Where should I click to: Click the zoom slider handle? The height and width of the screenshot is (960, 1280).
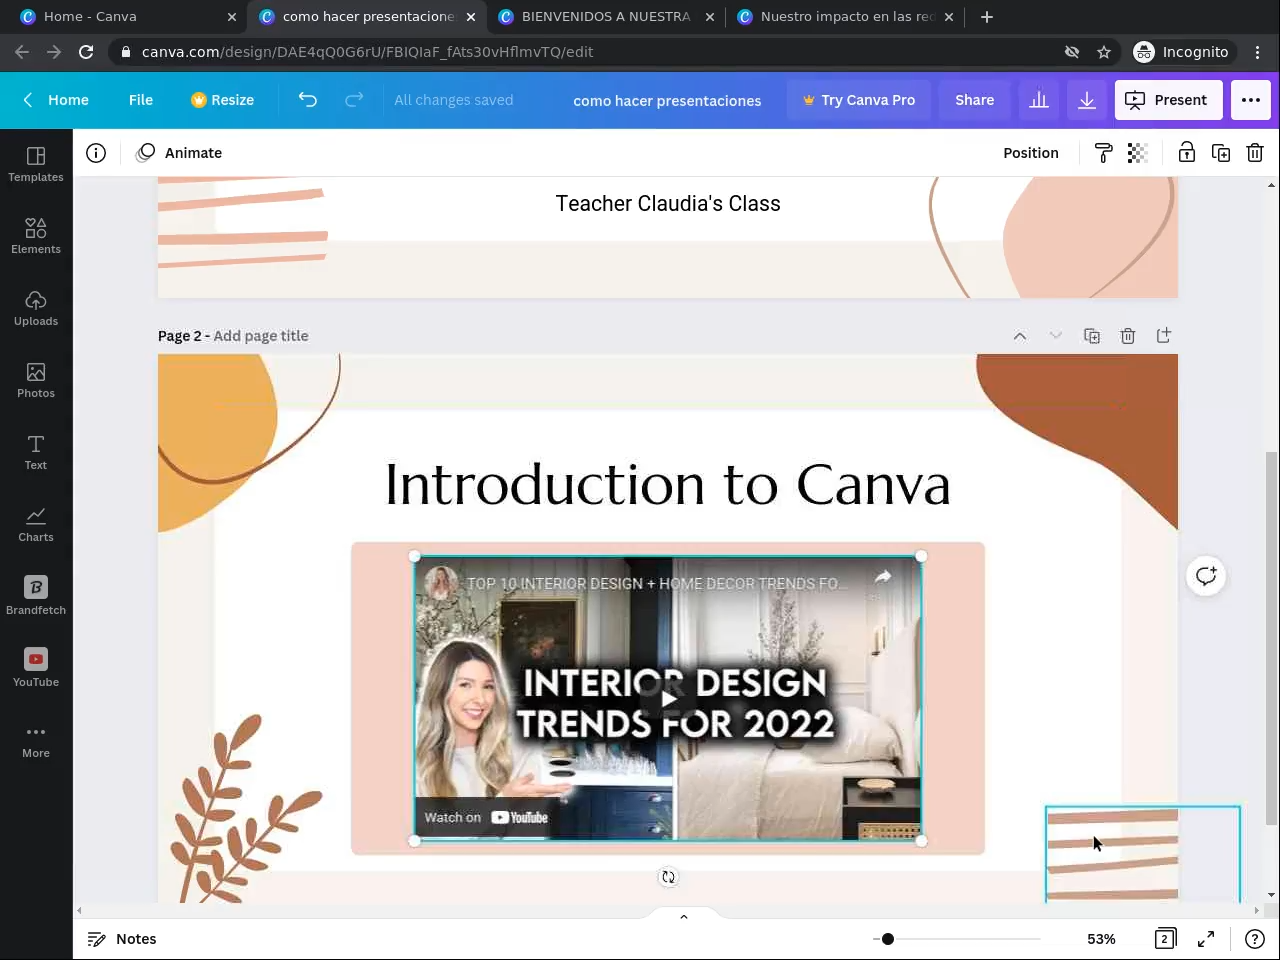[888, 939]
